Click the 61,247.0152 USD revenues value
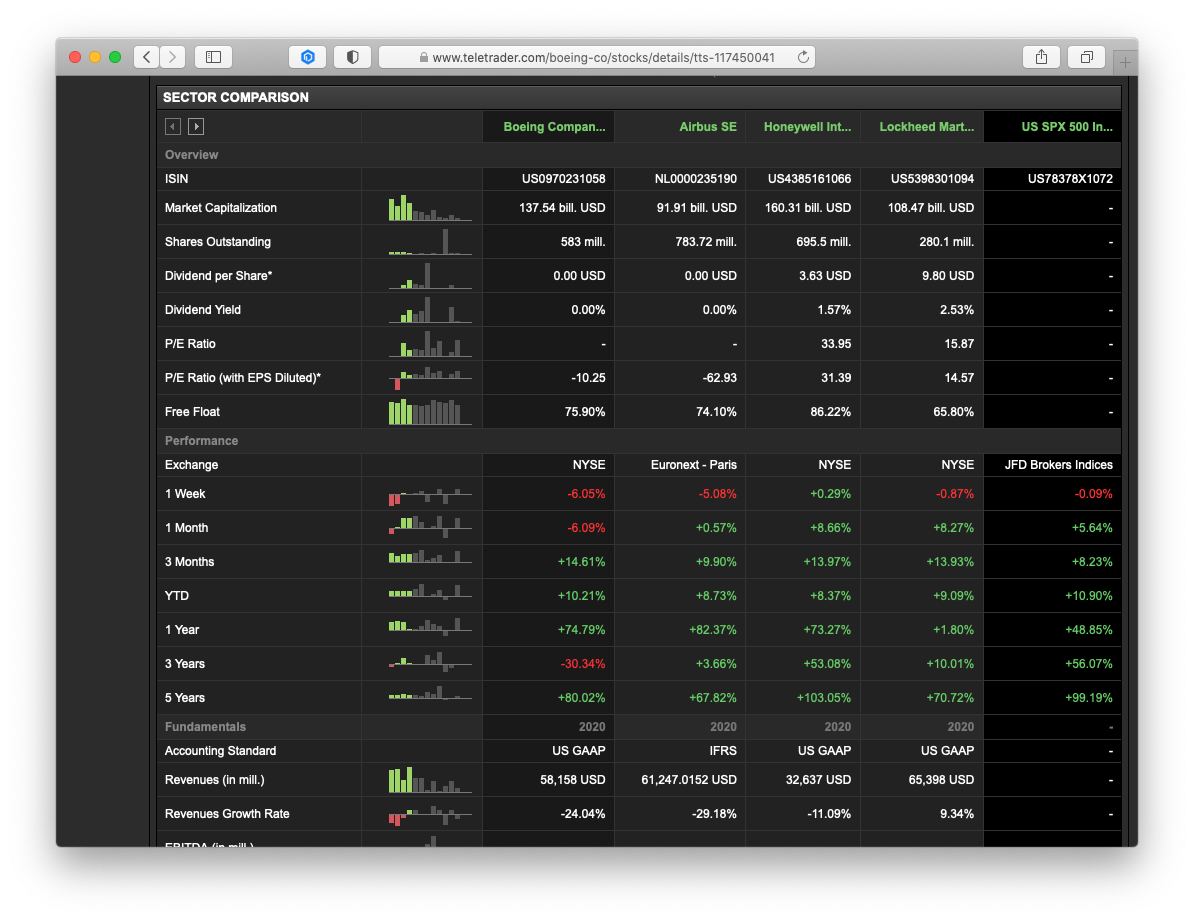The width and height of the screenshot is (1194, 921). (x=688, y=780)
